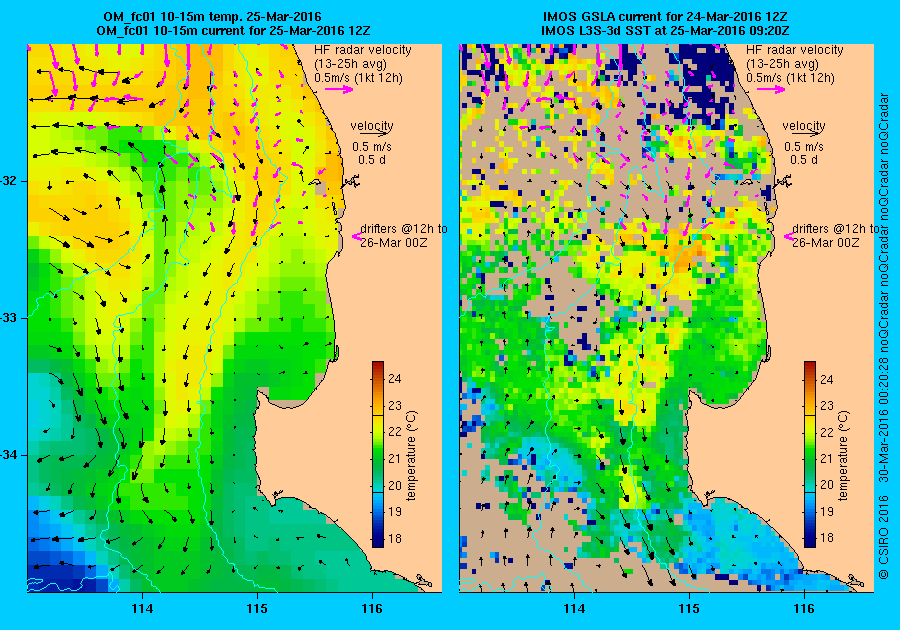
Task: Click the title "OM_fc01 10-15m current for 25-Mar-2016 12Z"
Action: [232, 30]
